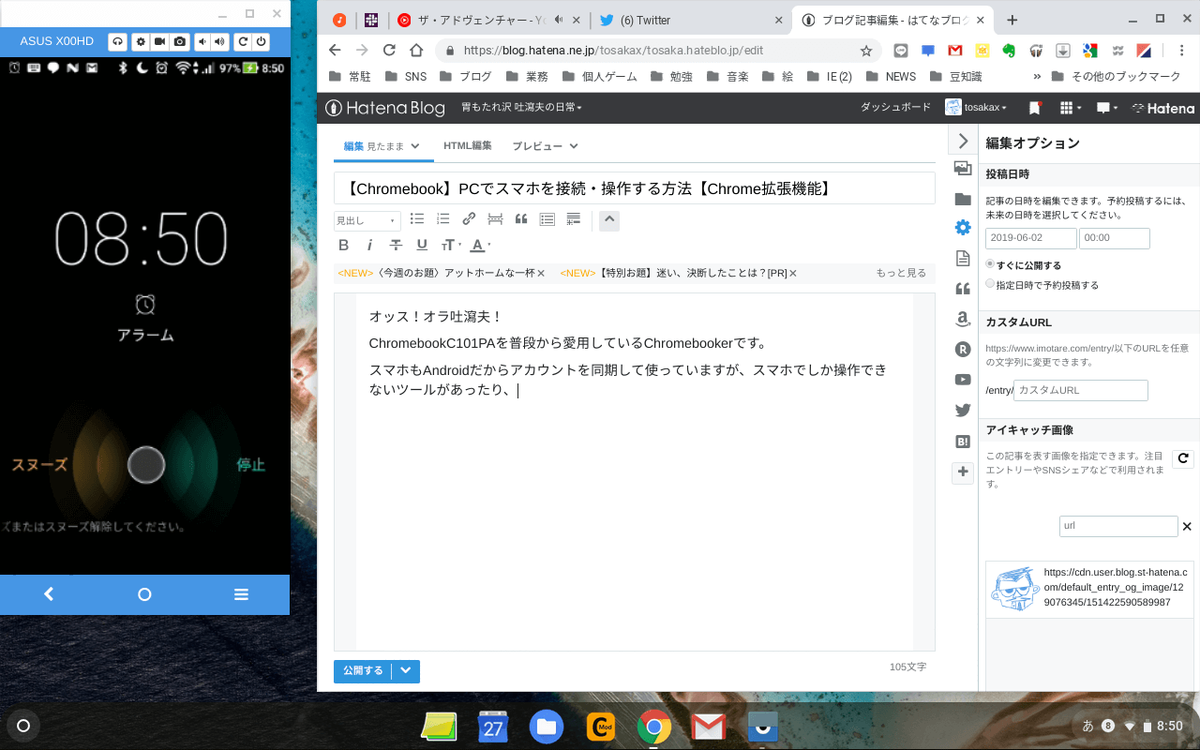This screenshot has height=750, width=1200.
Task: Toggle bold text formatting
Action: [x=344, y=245]
